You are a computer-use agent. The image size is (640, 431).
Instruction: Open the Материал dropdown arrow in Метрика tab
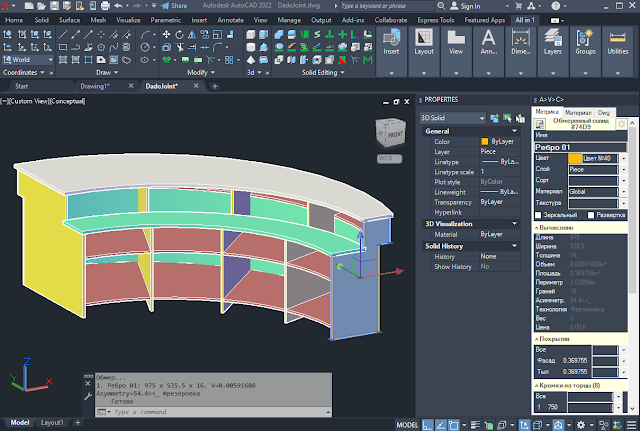click(623, 191)
